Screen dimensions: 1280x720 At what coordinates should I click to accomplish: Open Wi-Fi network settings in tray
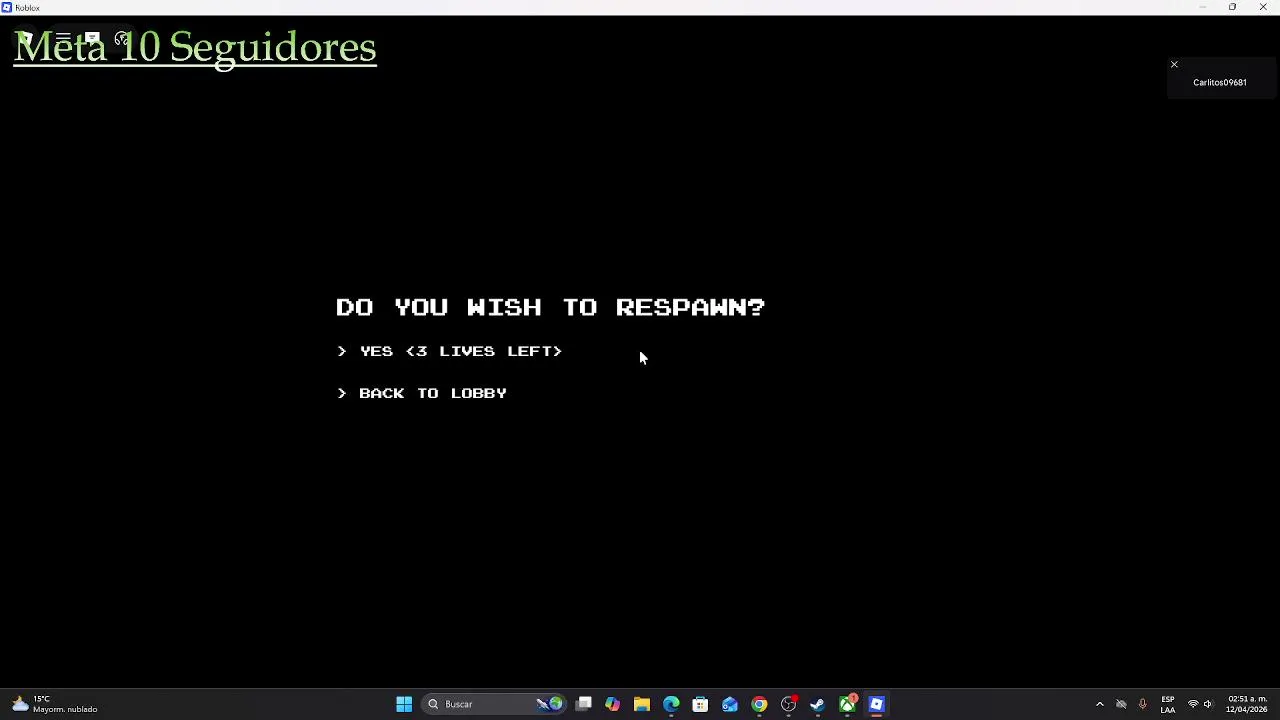point(1193,704)
